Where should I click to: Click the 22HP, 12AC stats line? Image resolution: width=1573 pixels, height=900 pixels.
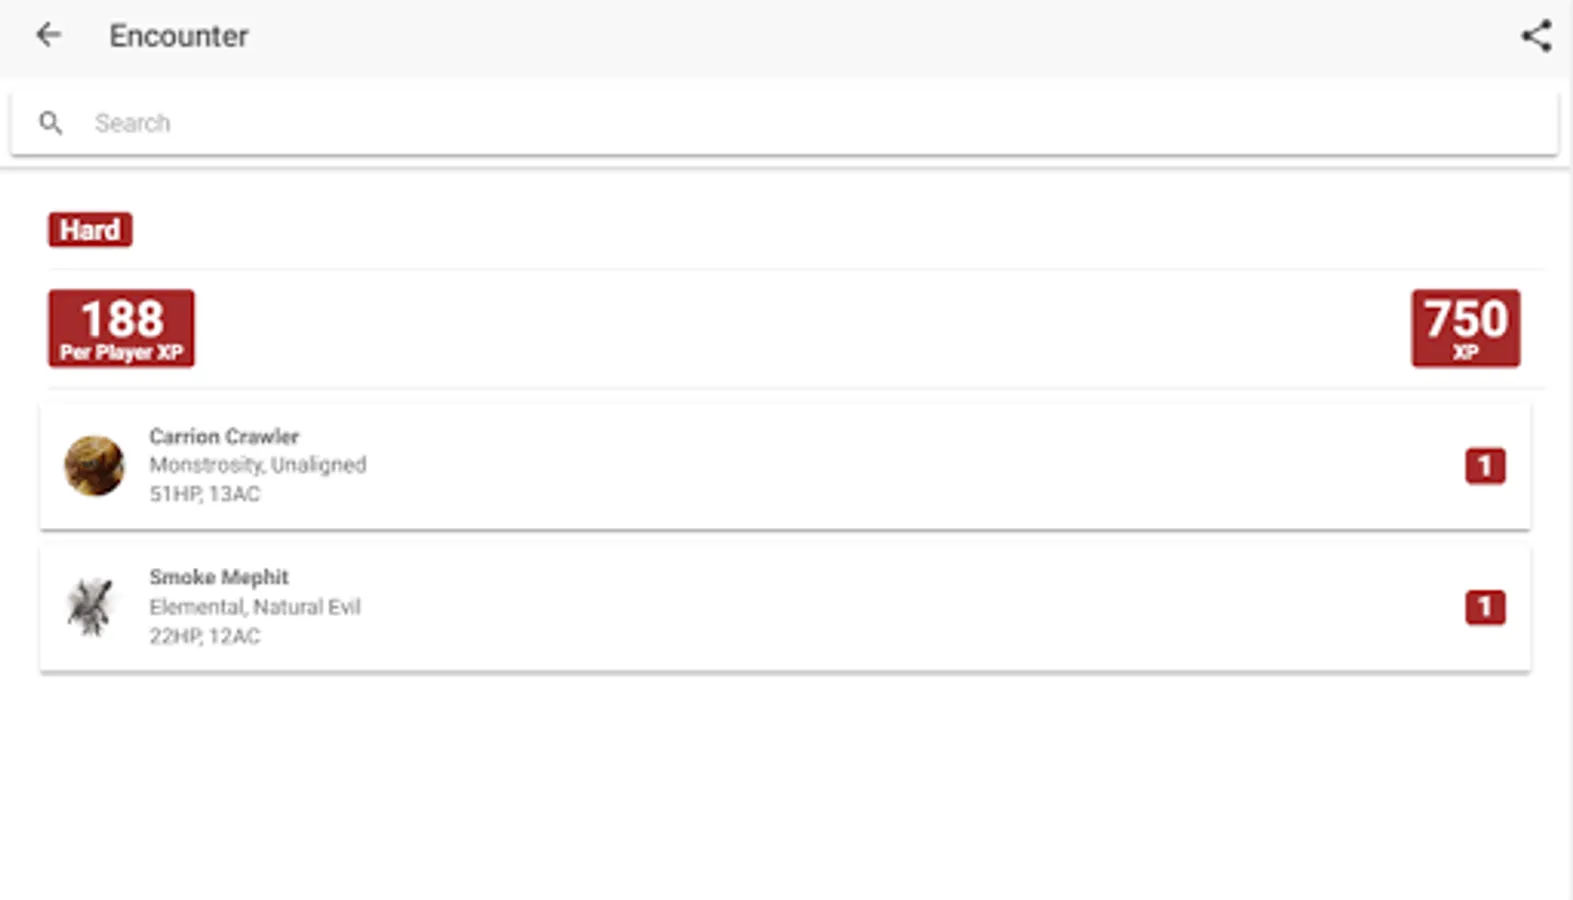coord(205,636)
